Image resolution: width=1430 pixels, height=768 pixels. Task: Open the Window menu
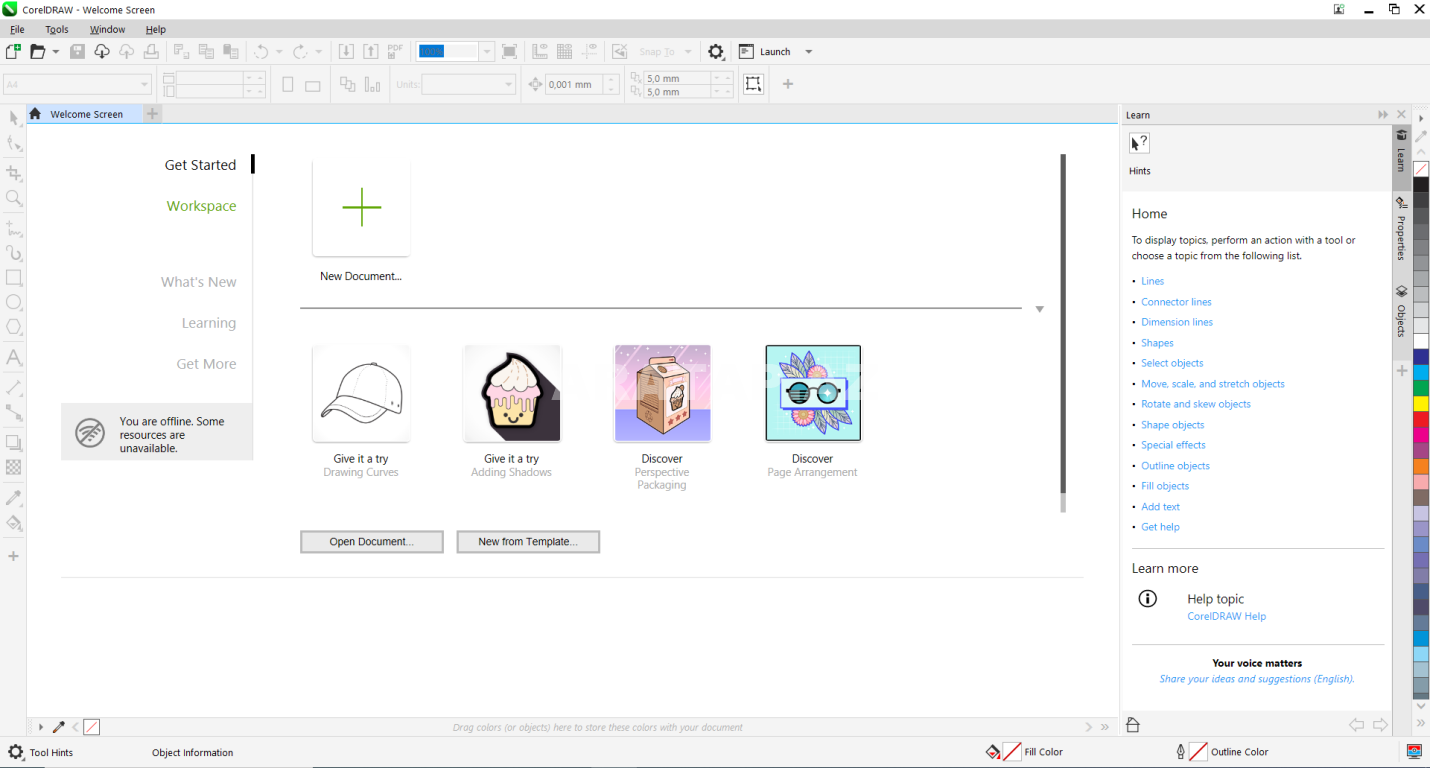coord(108,30)
